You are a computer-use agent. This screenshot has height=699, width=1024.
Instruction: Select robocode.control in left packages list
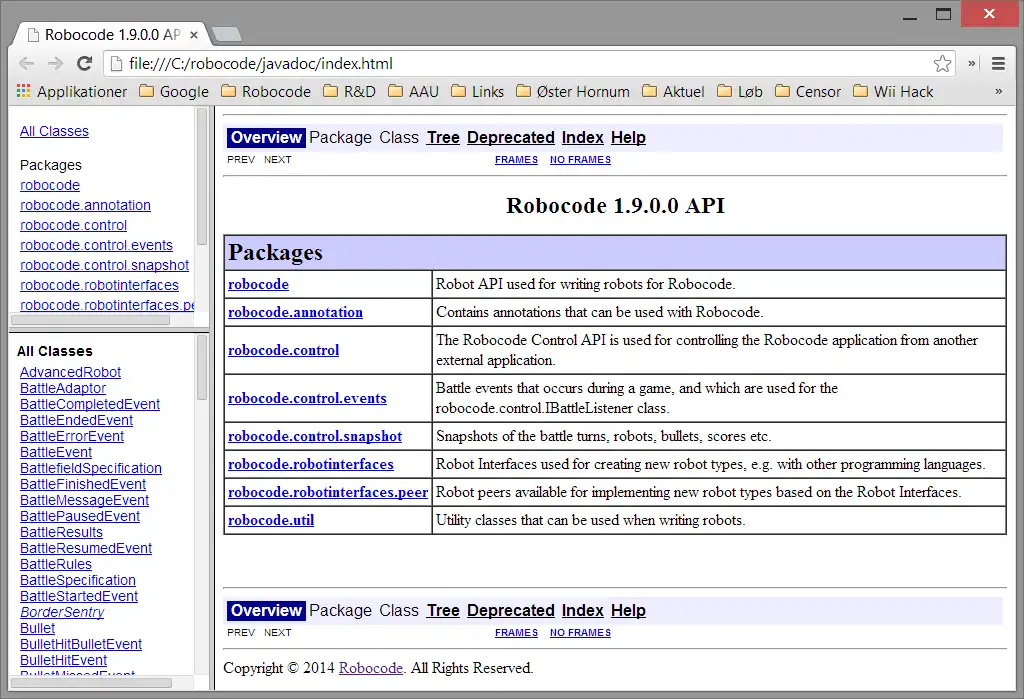(x=73, y=225)
